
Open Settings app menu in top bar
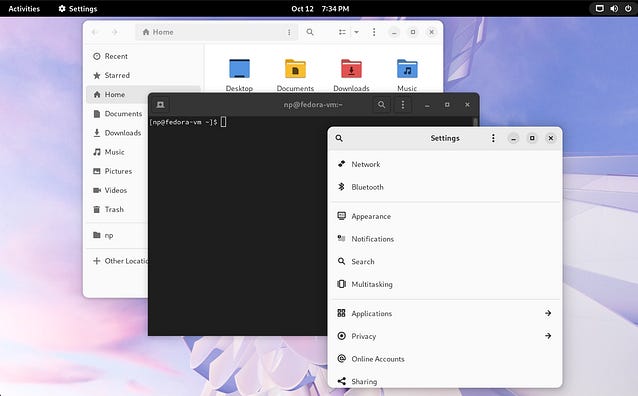[78, 9]
